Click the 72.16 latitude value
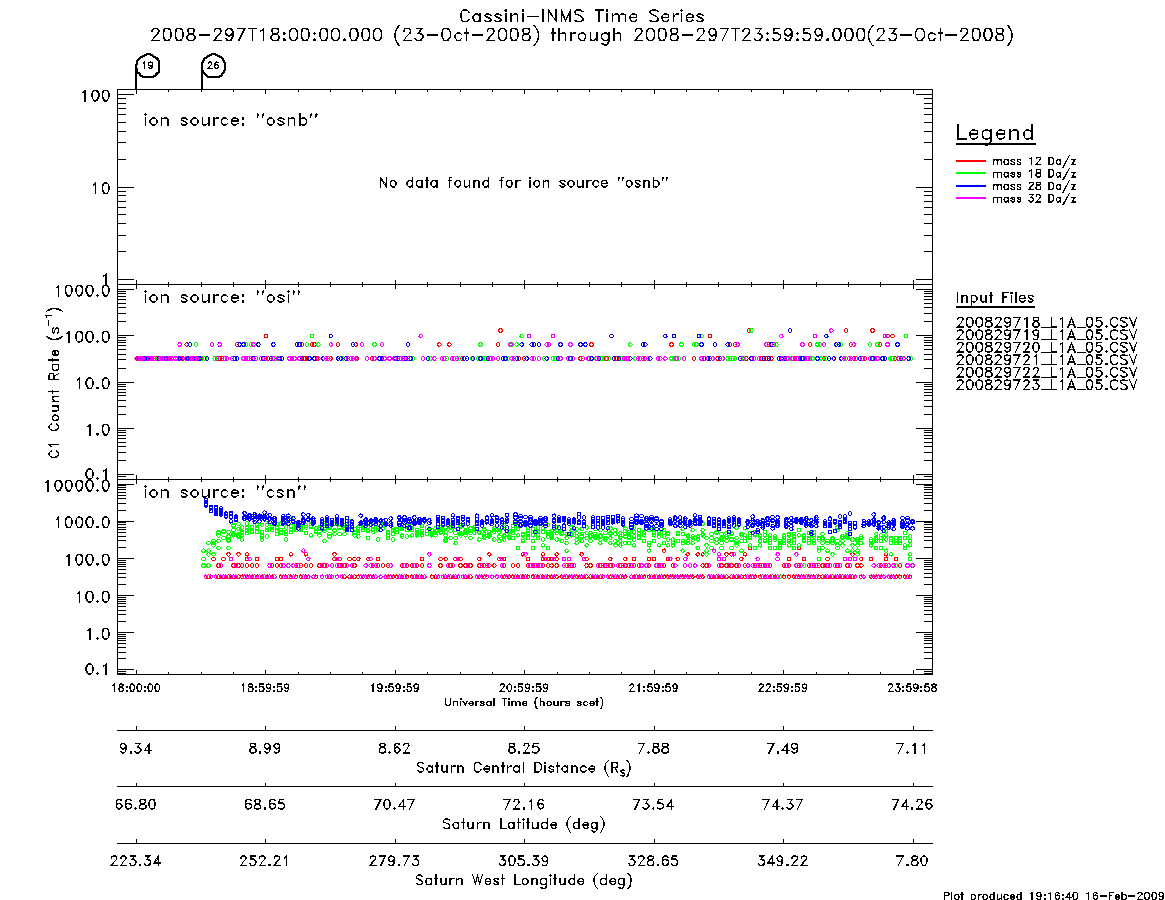1165x900 pixels. coord(524,805)
